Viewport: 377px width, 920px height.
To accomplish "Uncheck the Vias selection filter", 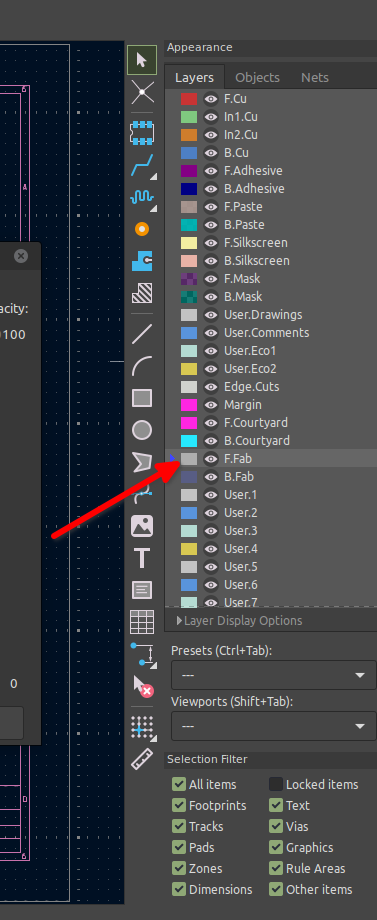I will pos(276,826).
